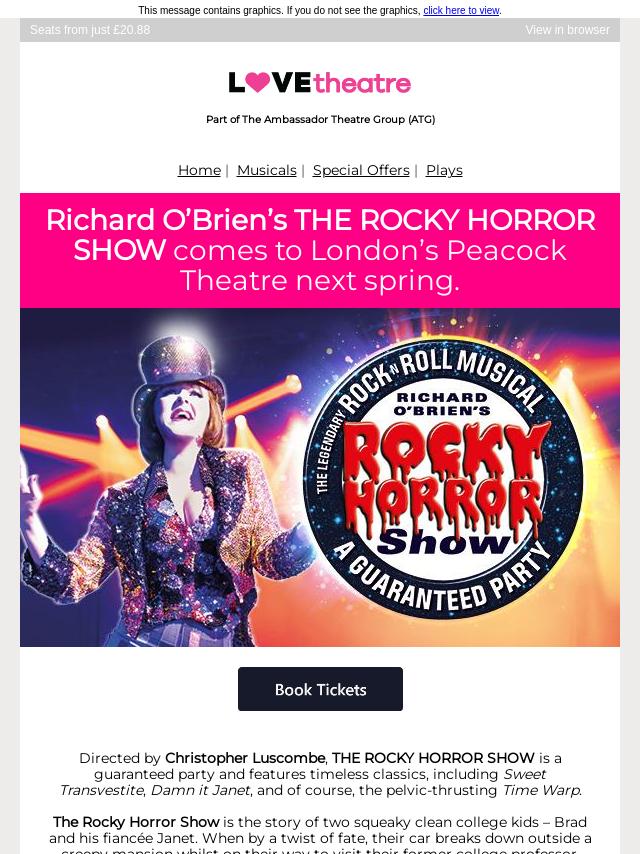Viewport: 640px width, 854px height.
Task: Click the pink Rocky Horror headline banner
Action: [320, 251]
